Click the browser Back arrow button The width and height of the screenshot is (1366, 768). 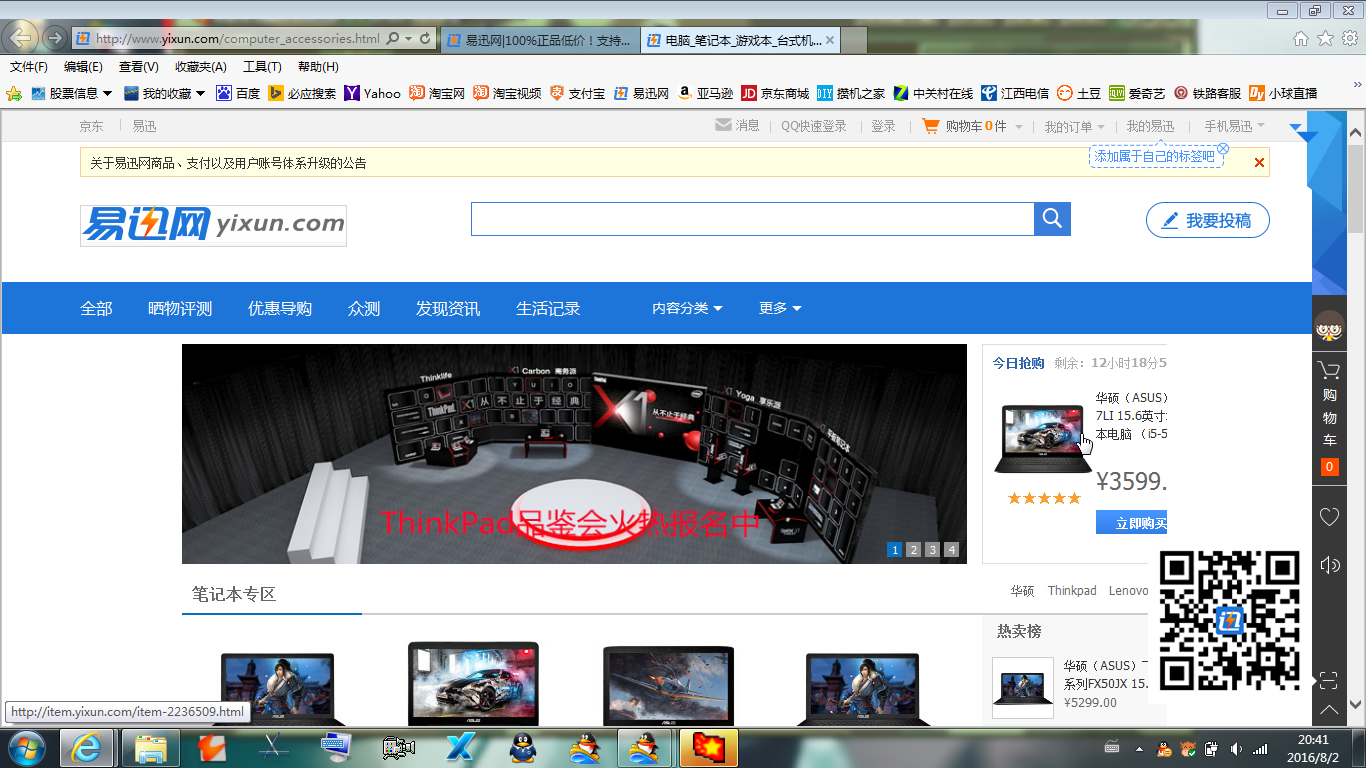(20, 38)
